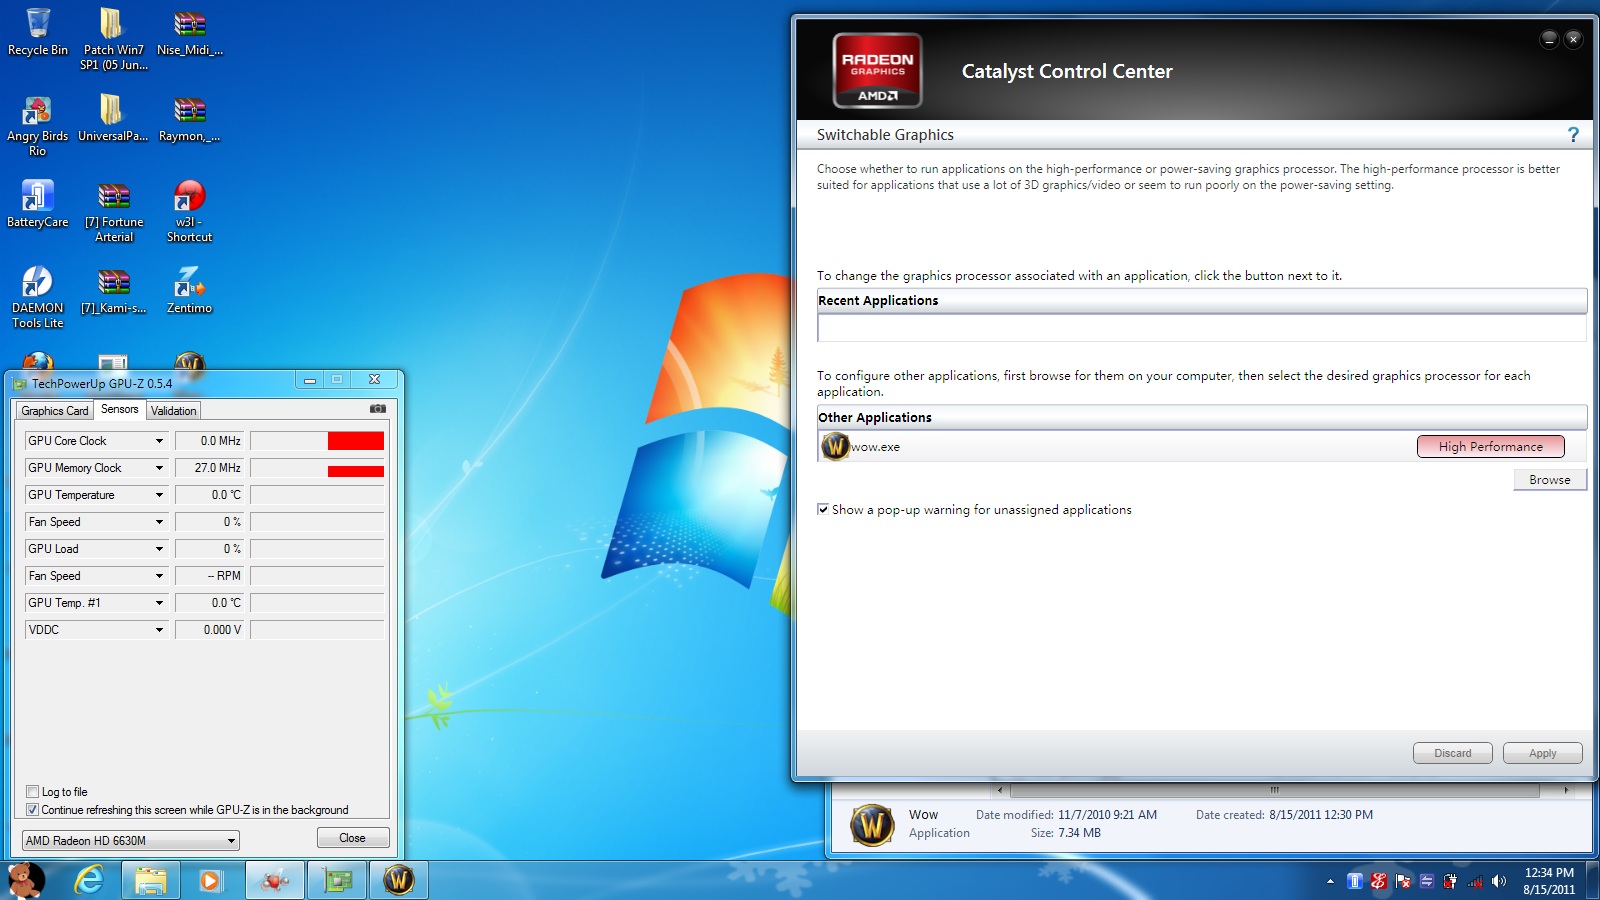Select the Sensors tab in GPU-Z
Image resolution: width=1600 pixels, height=900 pixels.
point(120,409)
